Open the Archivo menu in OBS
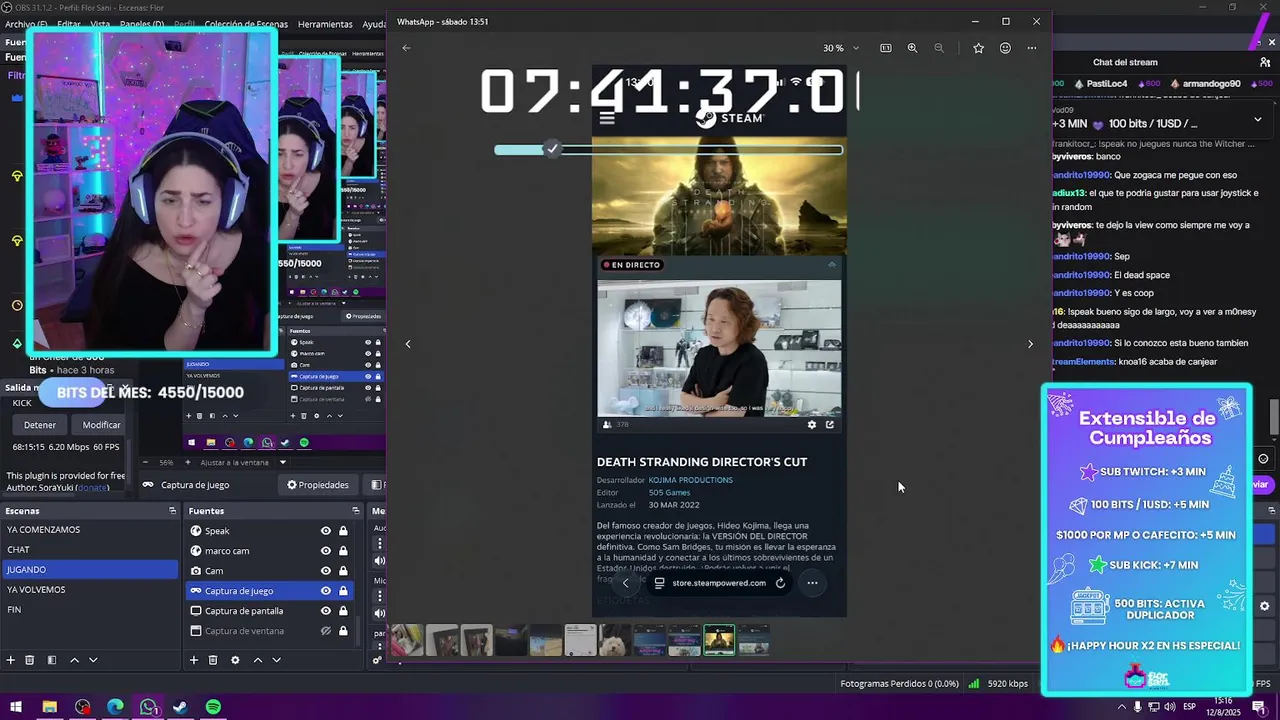1280x720 pixels. click(26, 24)
